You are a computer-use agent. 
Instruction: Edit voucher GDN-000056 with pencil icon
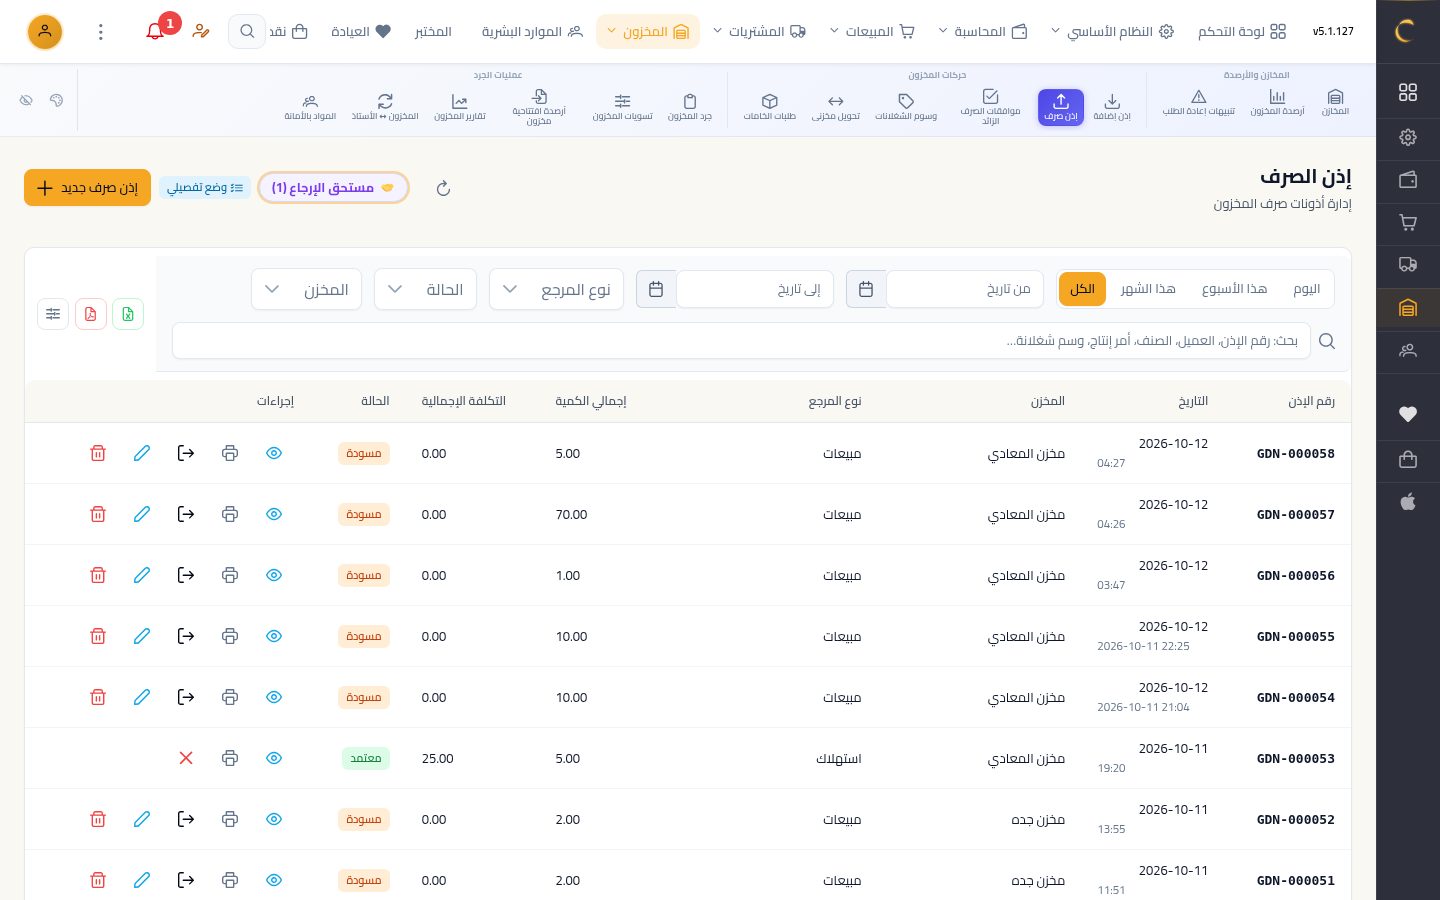click(142, 575)
